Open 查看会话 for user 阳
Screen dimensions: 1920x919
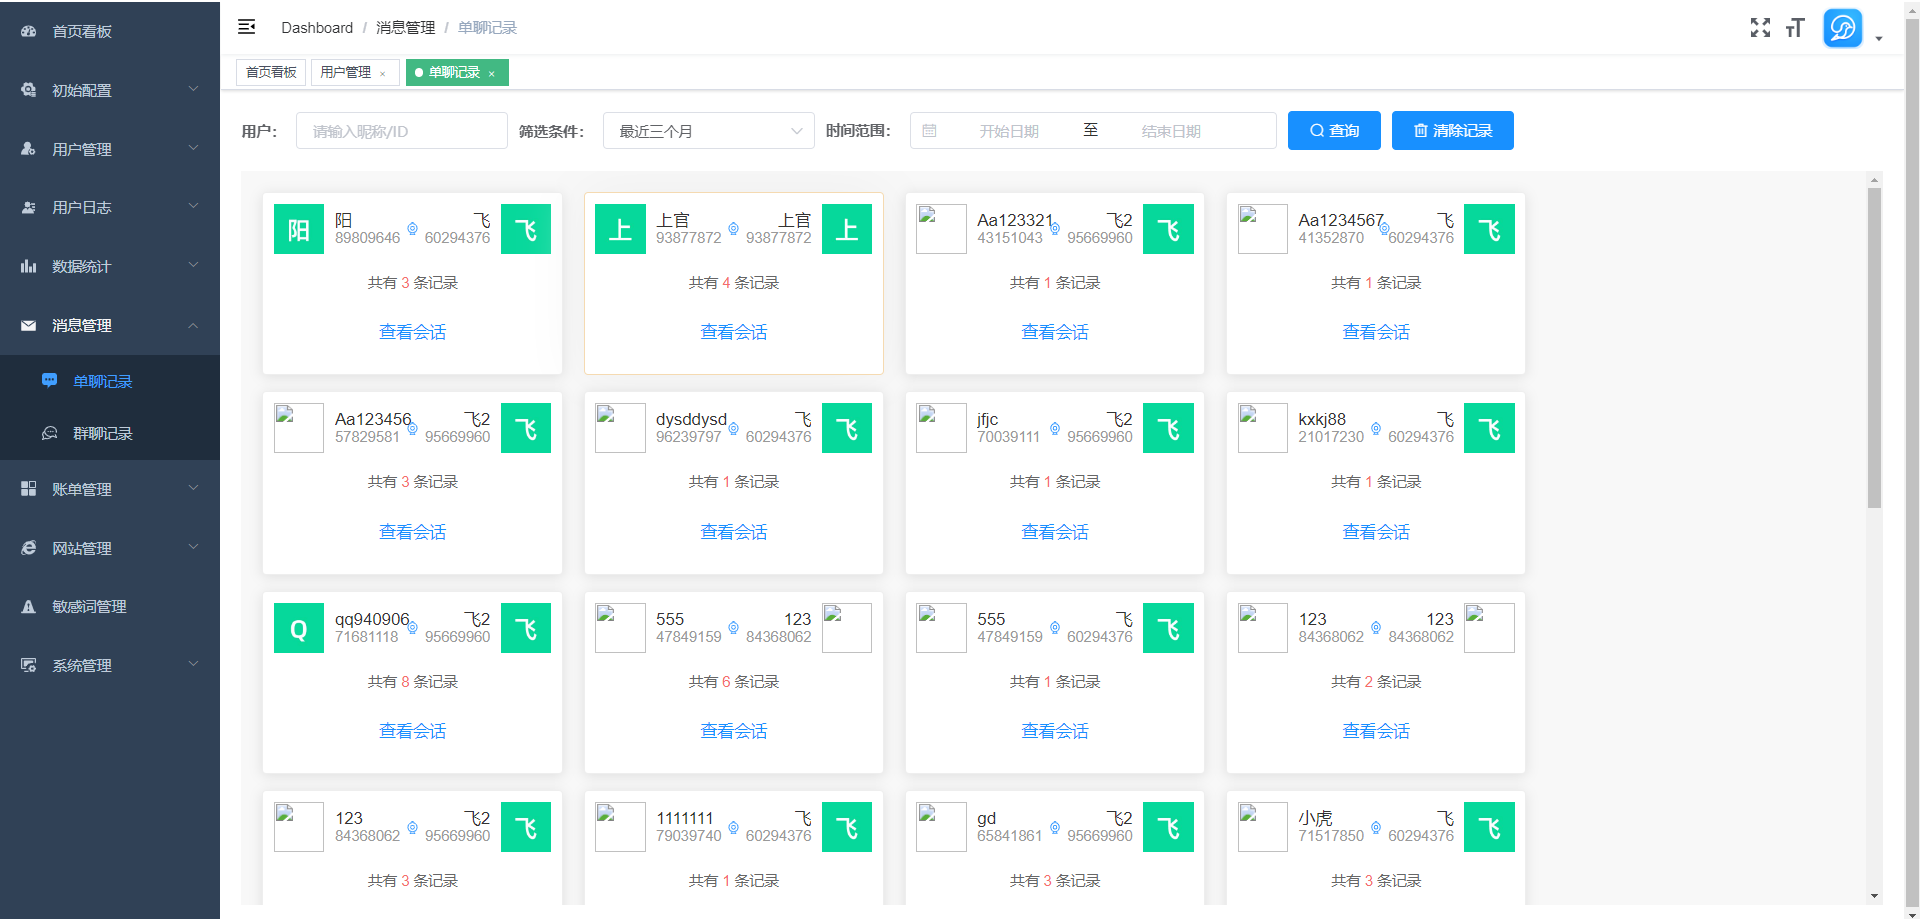click(x=412, y=331)
